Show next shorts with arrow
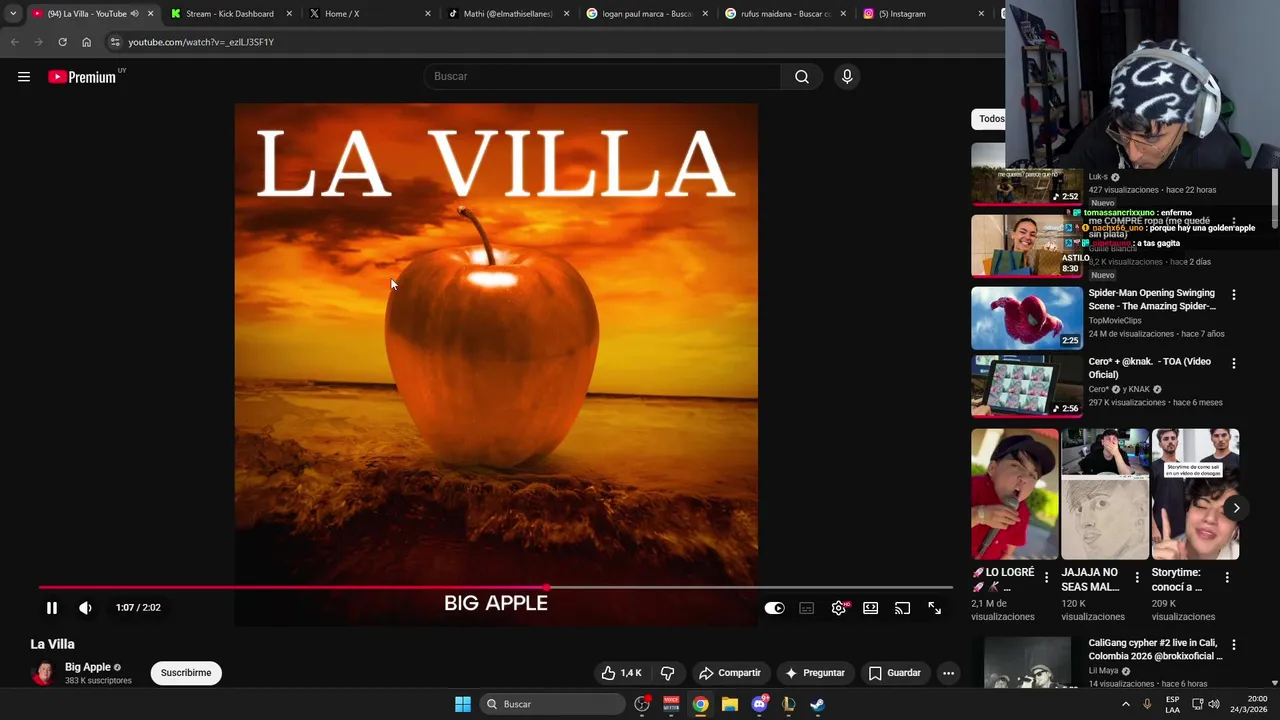 click(1236, 508)
